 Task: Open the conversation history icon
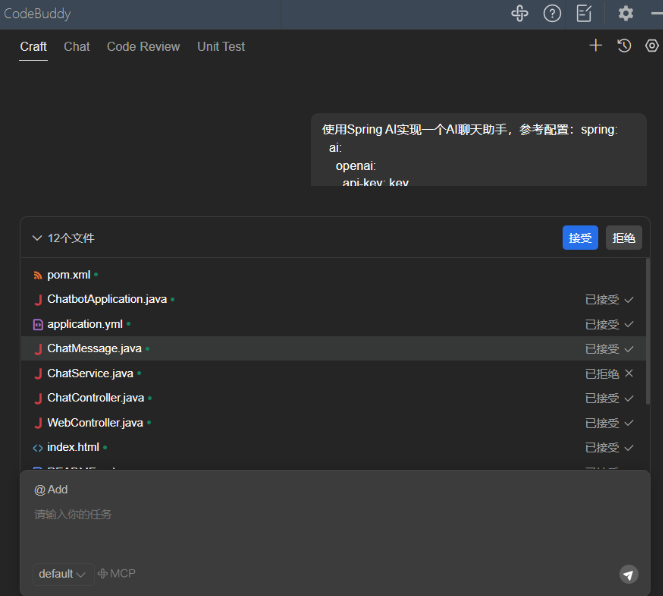coord(624,46)
